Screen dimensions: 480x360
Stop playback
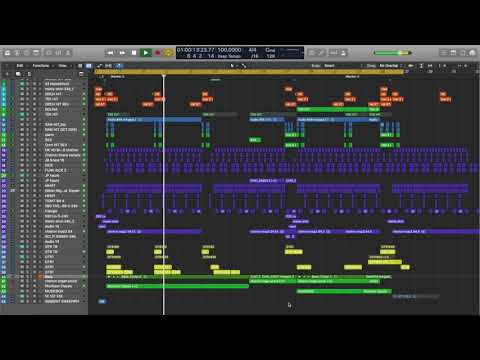click(x=134, y=53)
